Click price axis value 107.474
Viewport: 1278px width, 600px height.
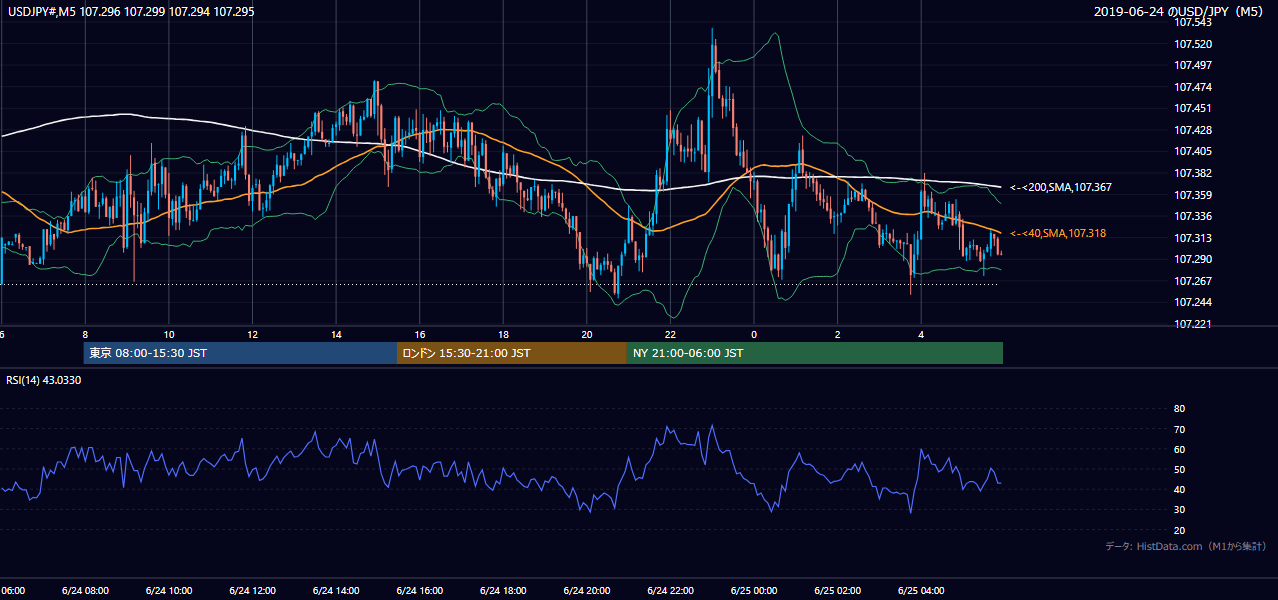(x=1192, y=87)
